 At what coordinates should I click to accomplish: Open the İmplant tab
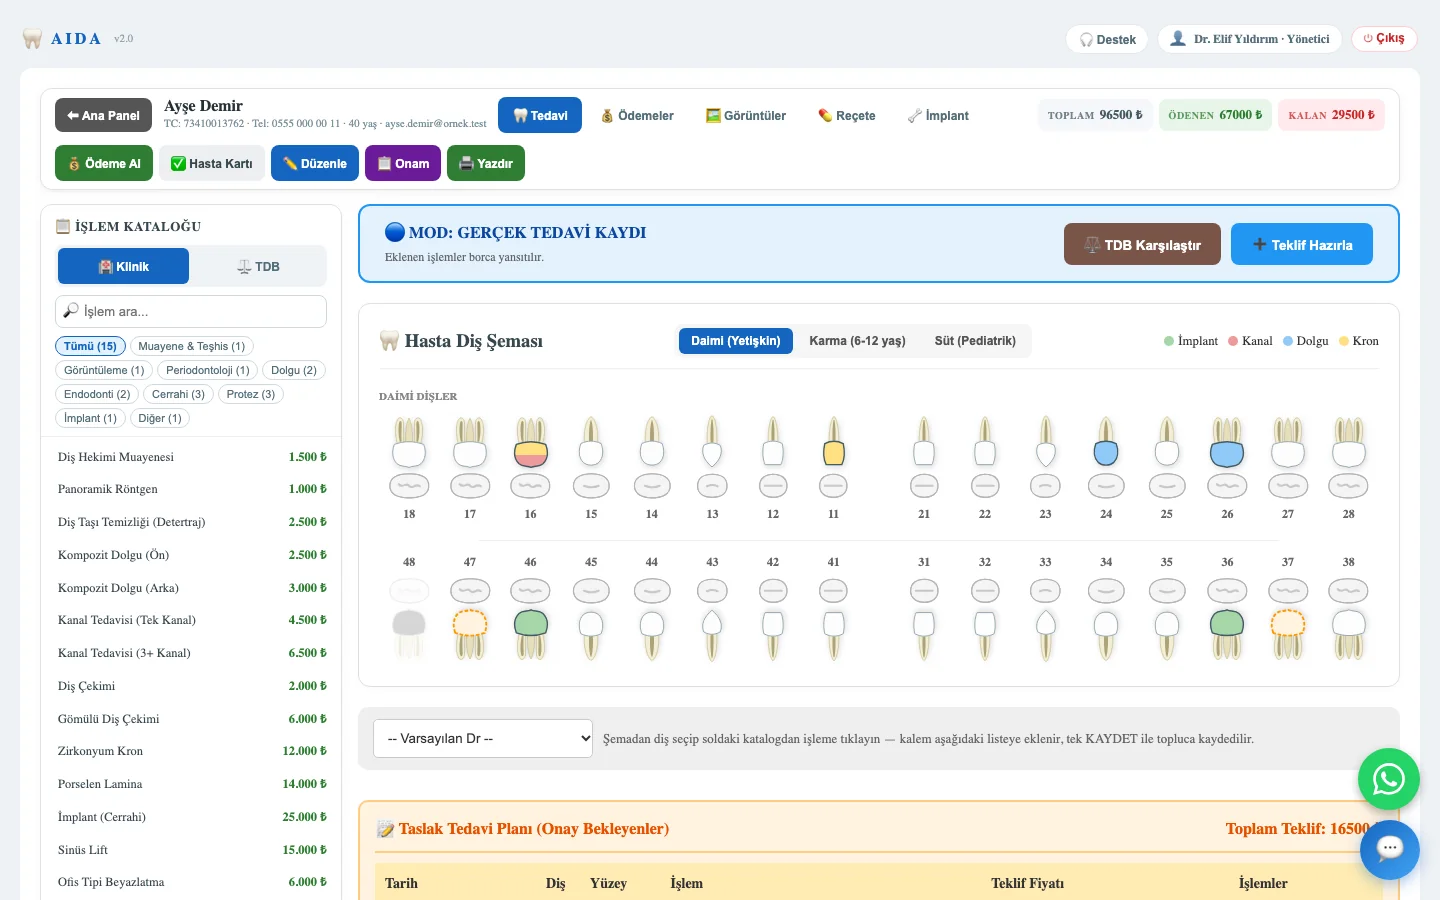point(938,115)
